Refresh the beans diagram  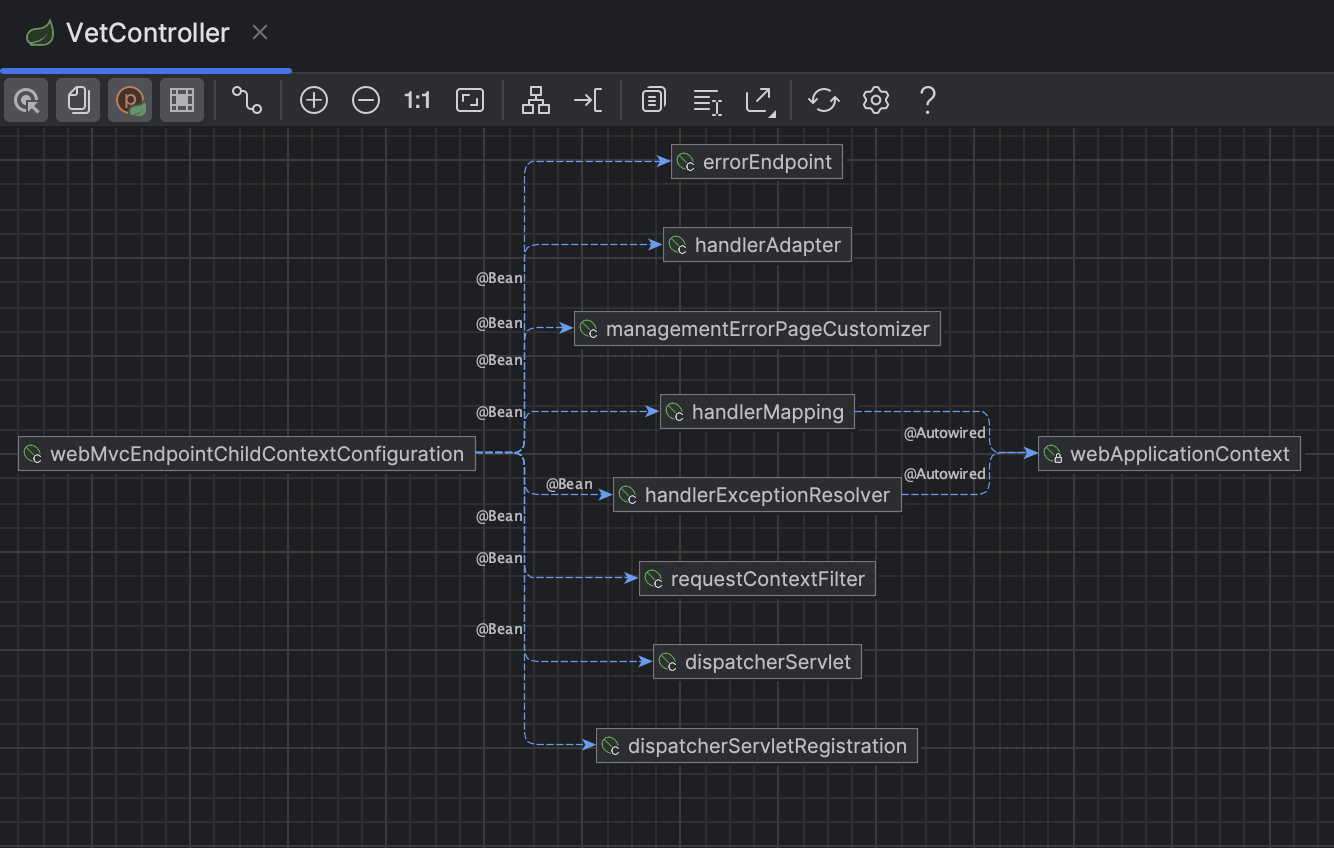tap(823, 100)
